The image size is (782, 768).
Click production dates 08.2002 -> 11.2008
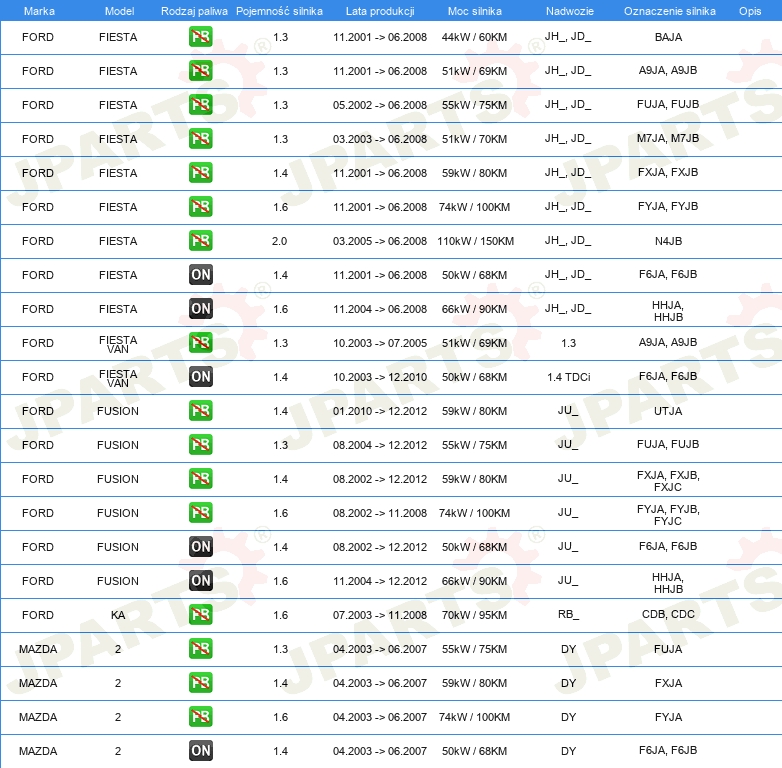[x=380, y=513]
